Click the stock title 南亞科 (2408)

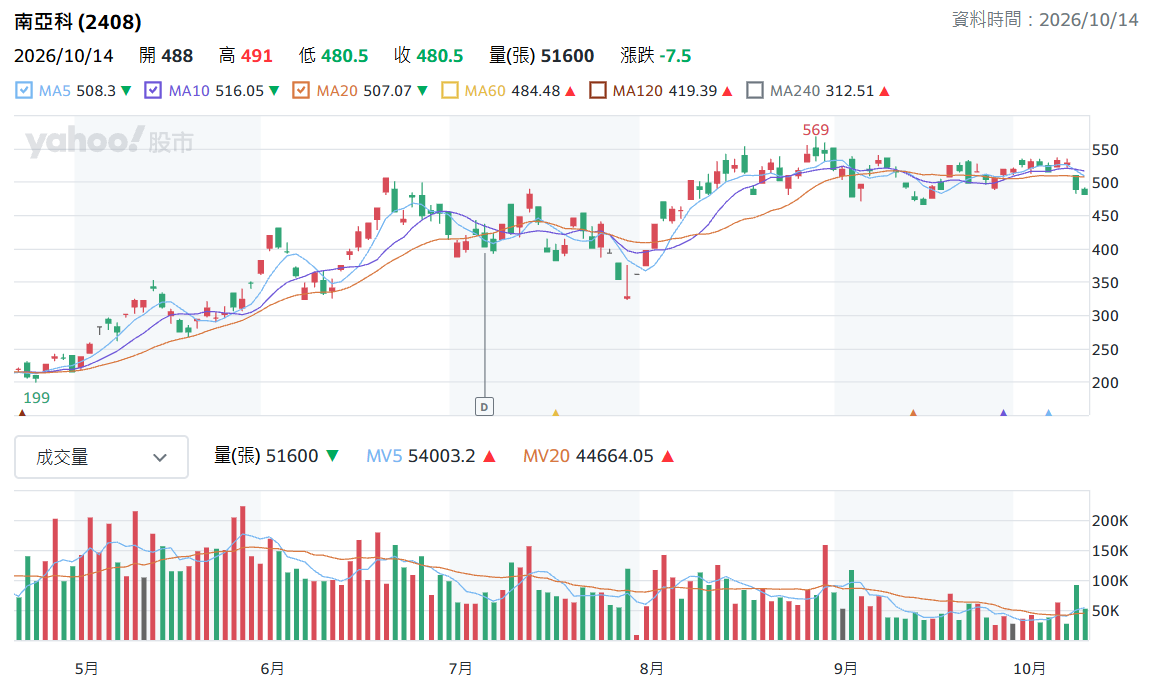[77, 21]
